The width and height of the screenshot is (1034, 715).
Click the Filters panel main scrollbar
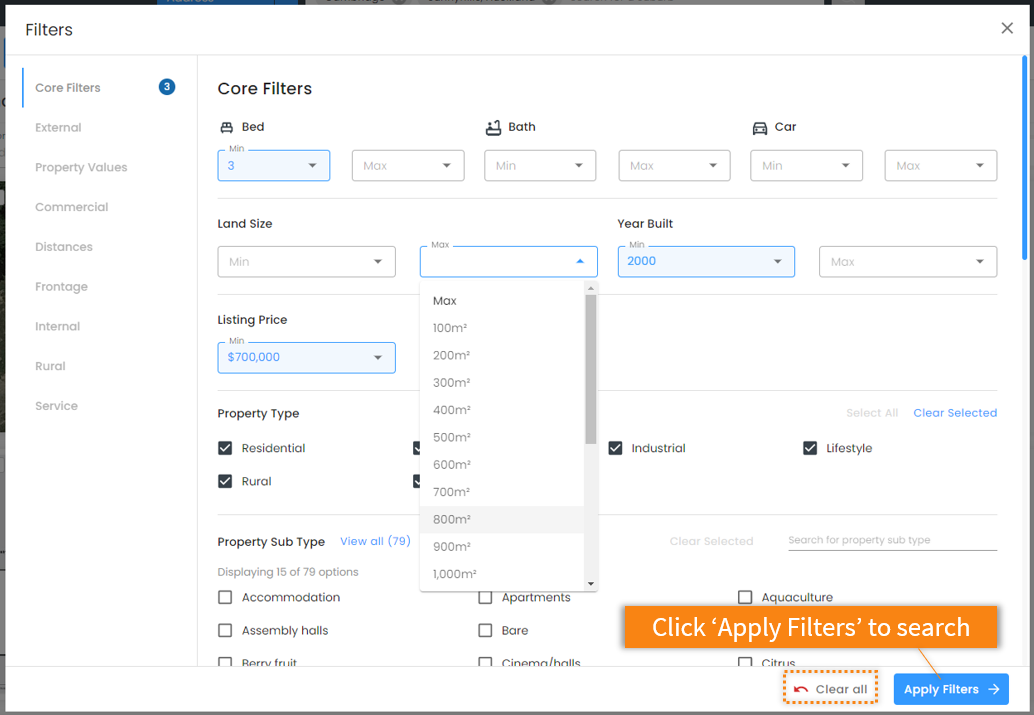click(1024, 158)
